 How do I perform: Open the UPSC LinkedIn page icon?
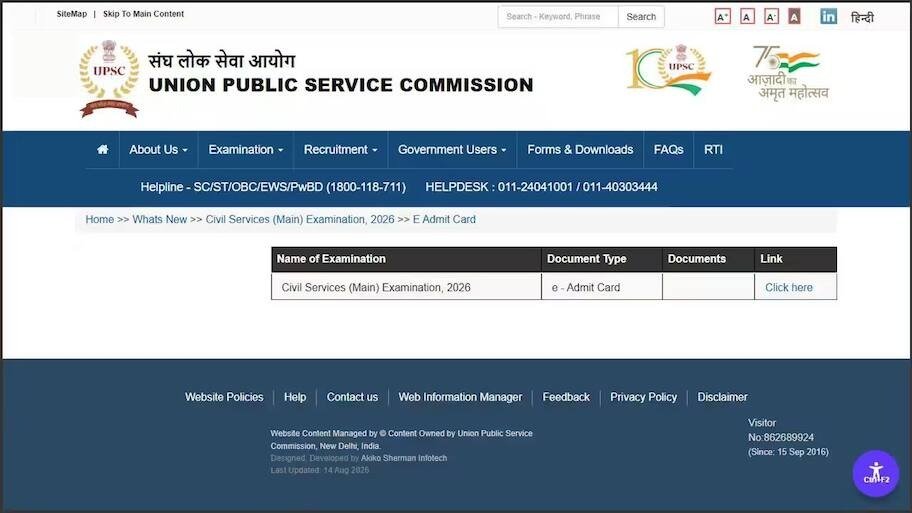(828, 16)
